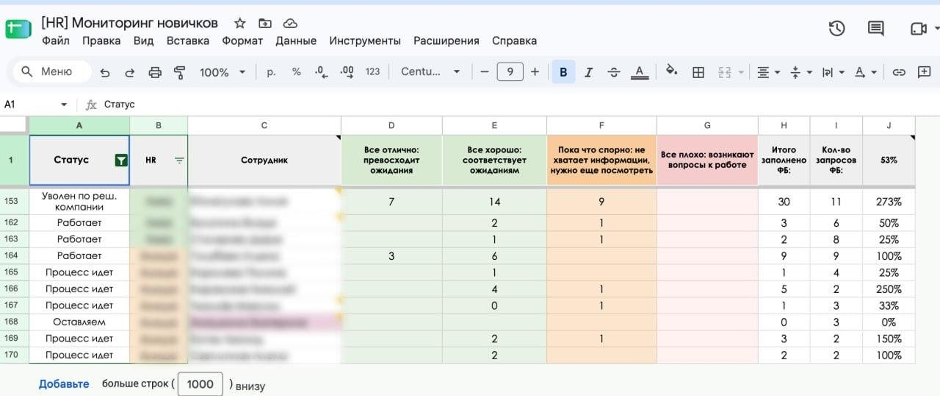Open text wrapping dropdown
Viewport: 941px width, 397px height.
coord(833,73)
